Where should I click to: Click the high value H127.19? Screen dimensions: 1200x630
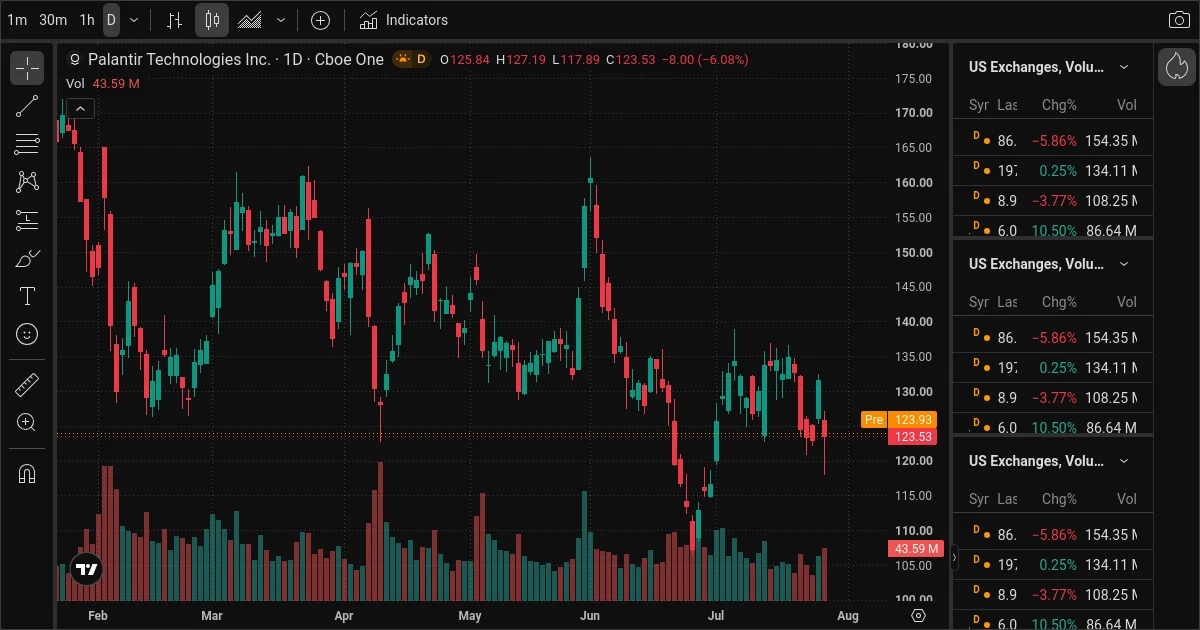click(521, 59)
